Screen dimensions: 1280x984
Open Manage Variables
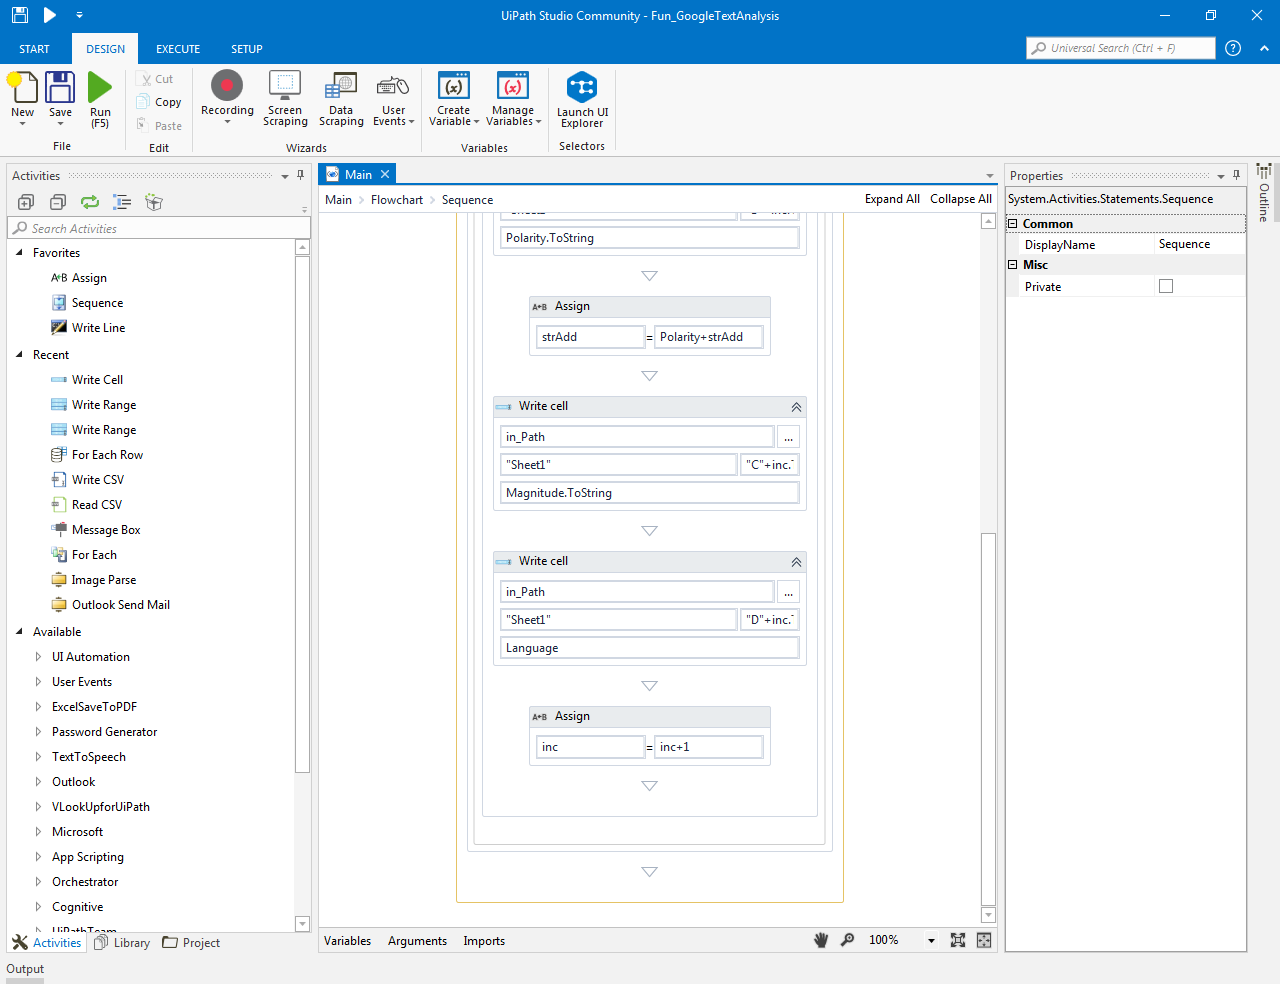tap(513, 99)
